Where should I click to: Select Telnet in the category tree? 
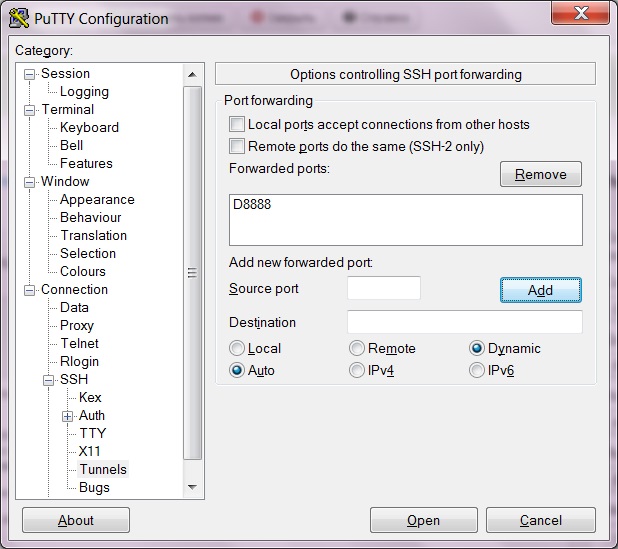tap(80, 343)
